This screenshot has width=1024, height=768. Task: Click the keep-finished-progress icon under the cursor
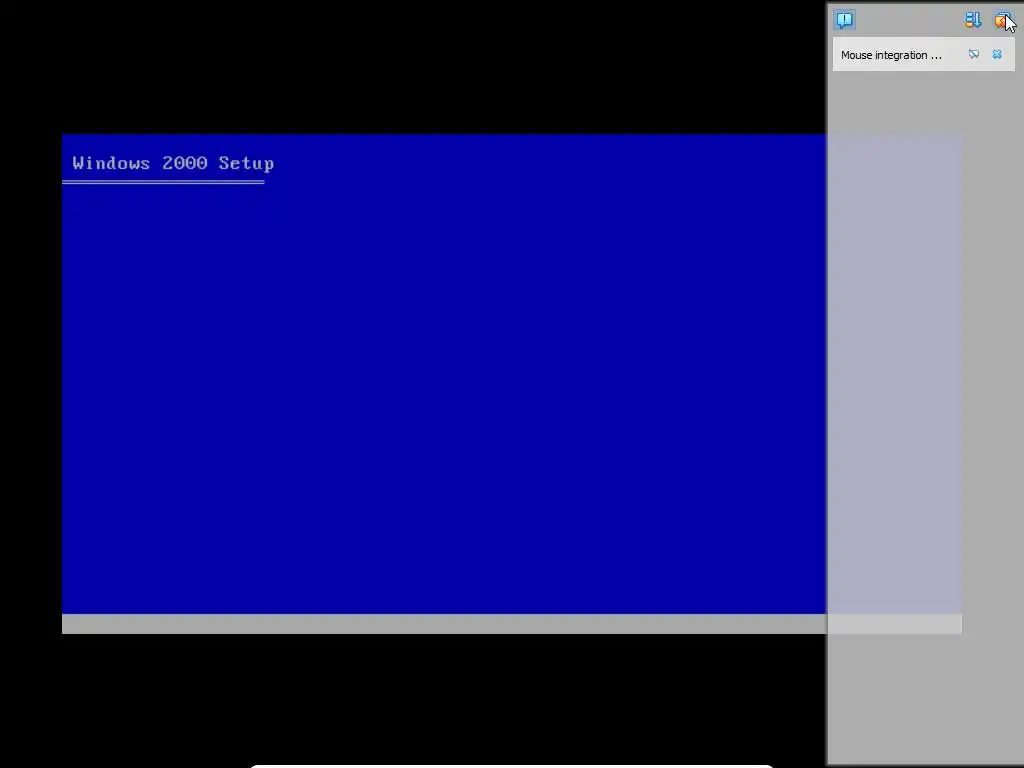click(1002, 20)
